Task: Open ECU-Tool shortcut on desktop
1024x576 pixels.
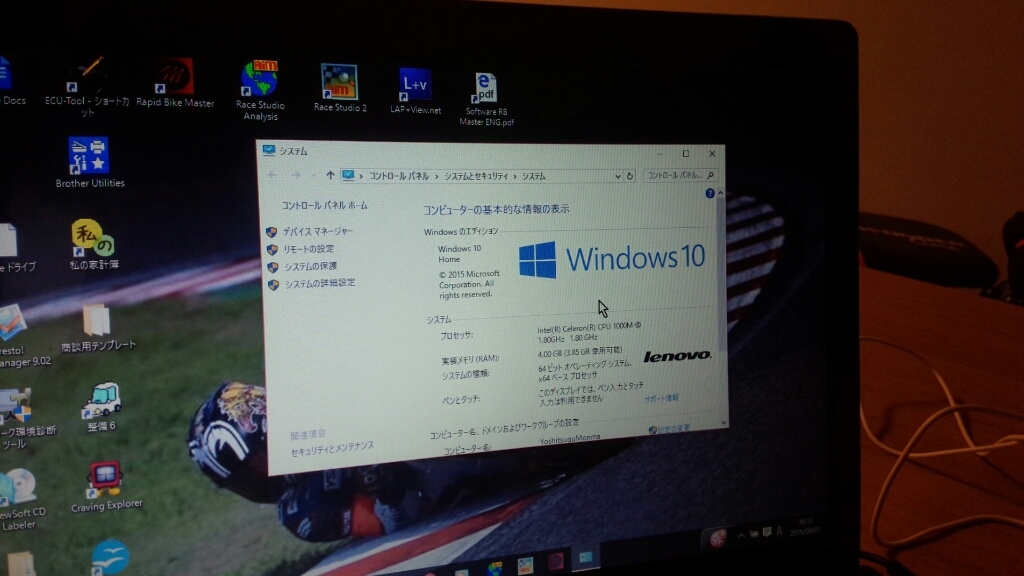Action: [x=87, y=87]
